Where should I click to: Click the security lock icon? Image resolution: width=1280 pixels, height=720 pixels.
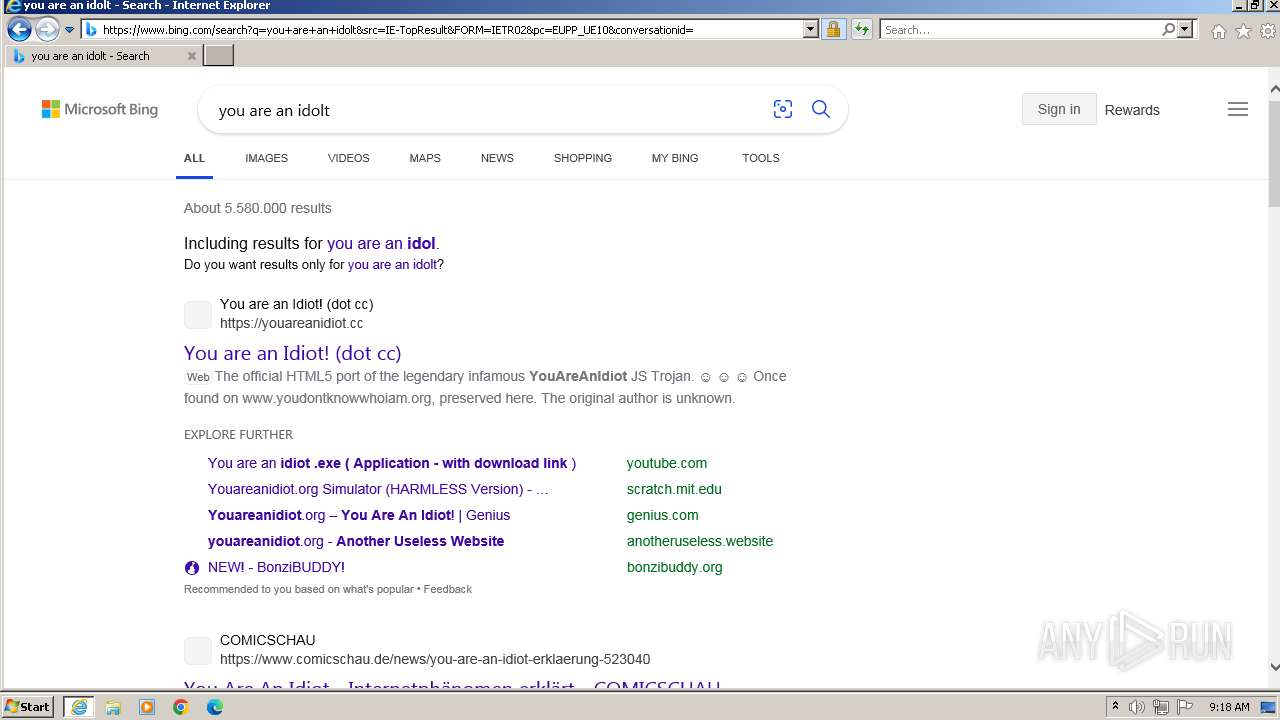point(833,30)
